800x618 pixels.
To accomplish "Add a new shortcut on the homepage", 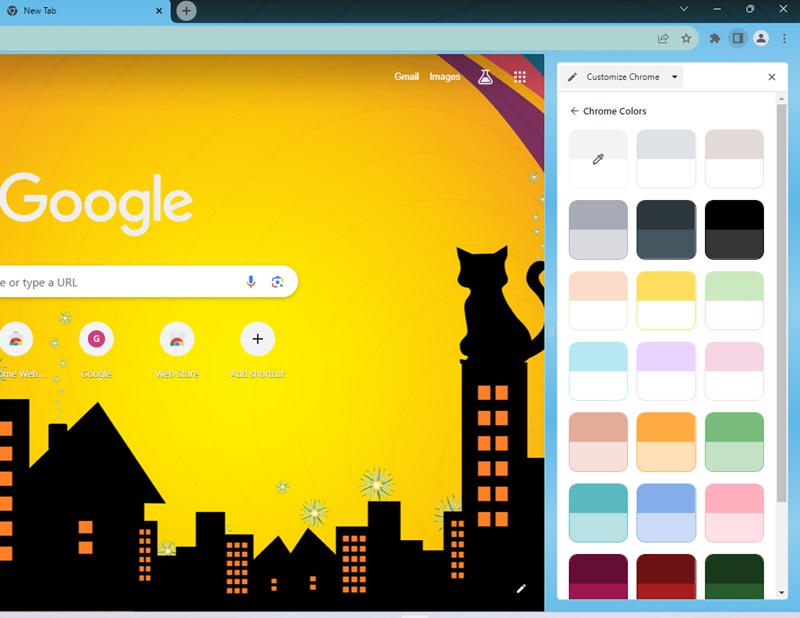I will [257, 340].
